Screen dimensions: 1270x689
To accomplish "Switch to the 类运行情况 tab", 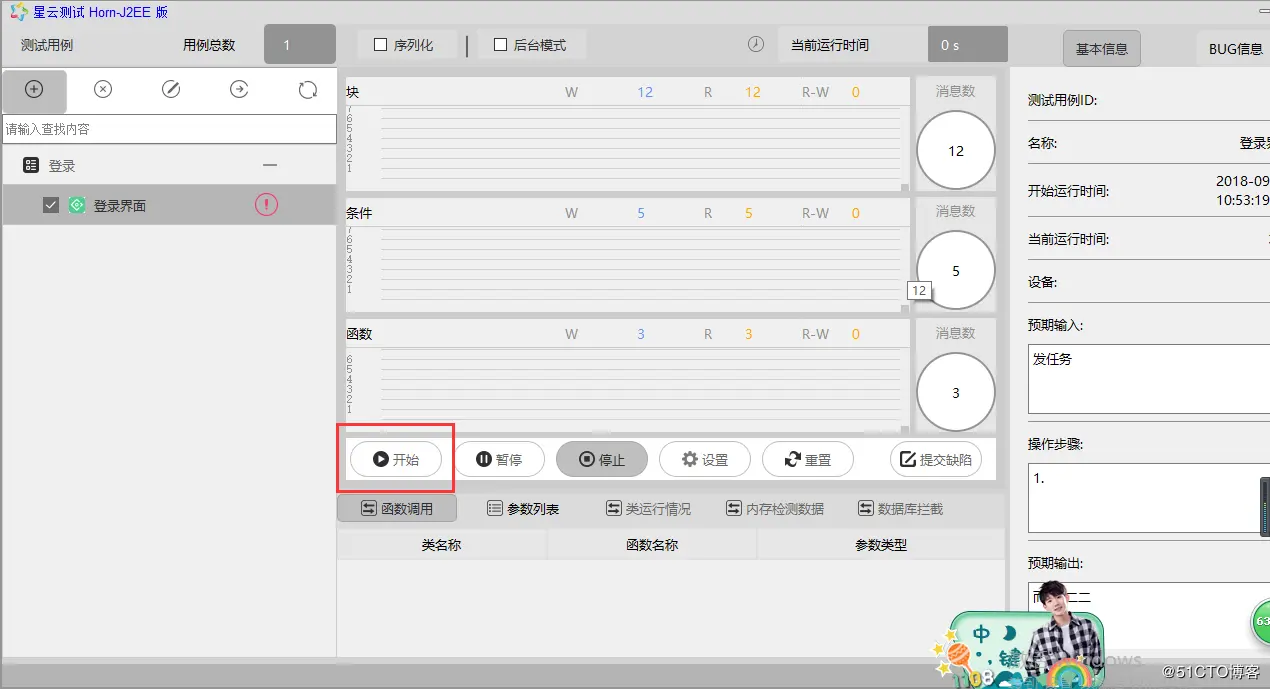I will click(x=648, y=508).
